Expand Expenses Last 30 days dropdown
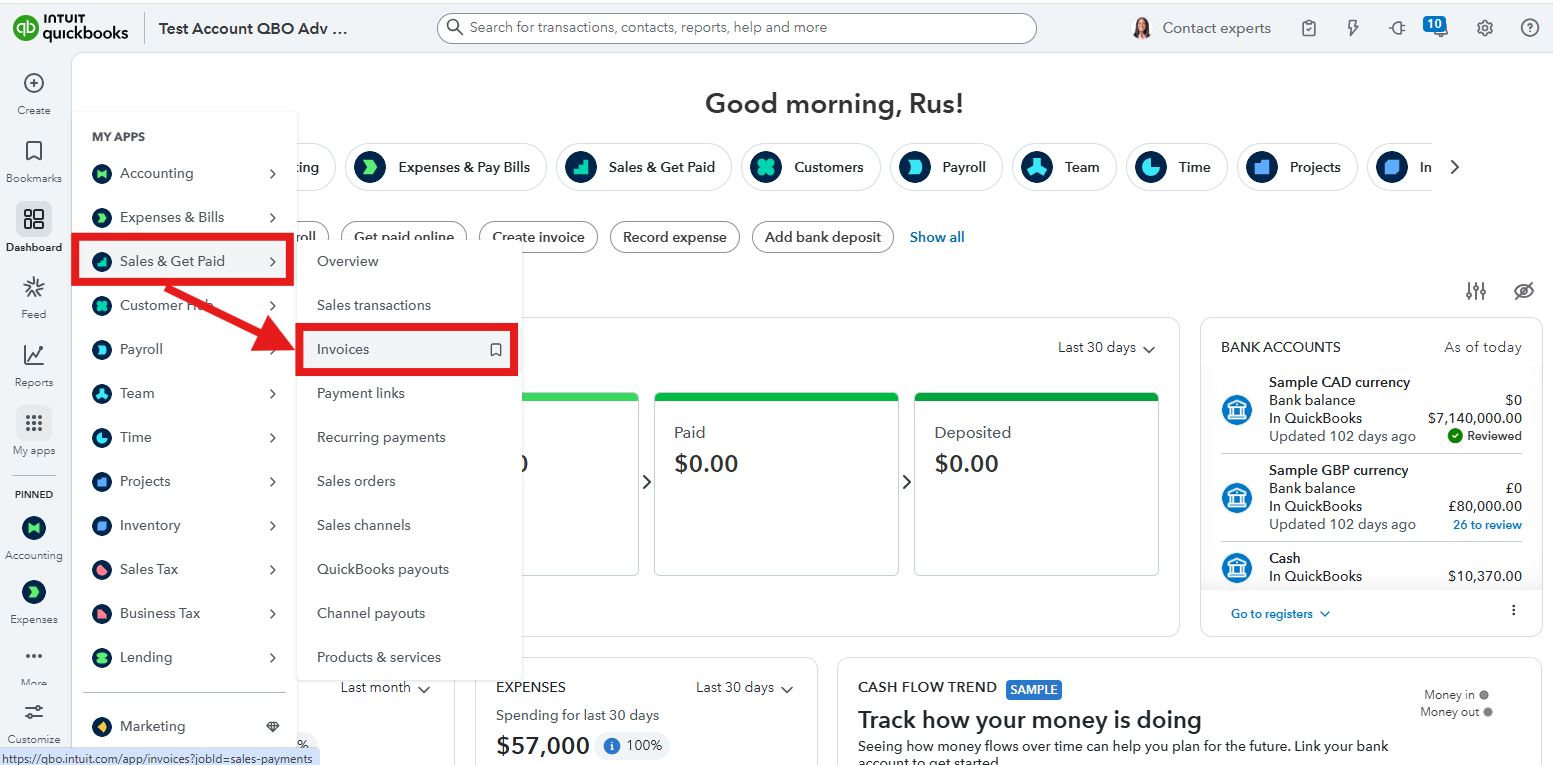Screen dimensions: 1553x765 click(x=744, y=688)
